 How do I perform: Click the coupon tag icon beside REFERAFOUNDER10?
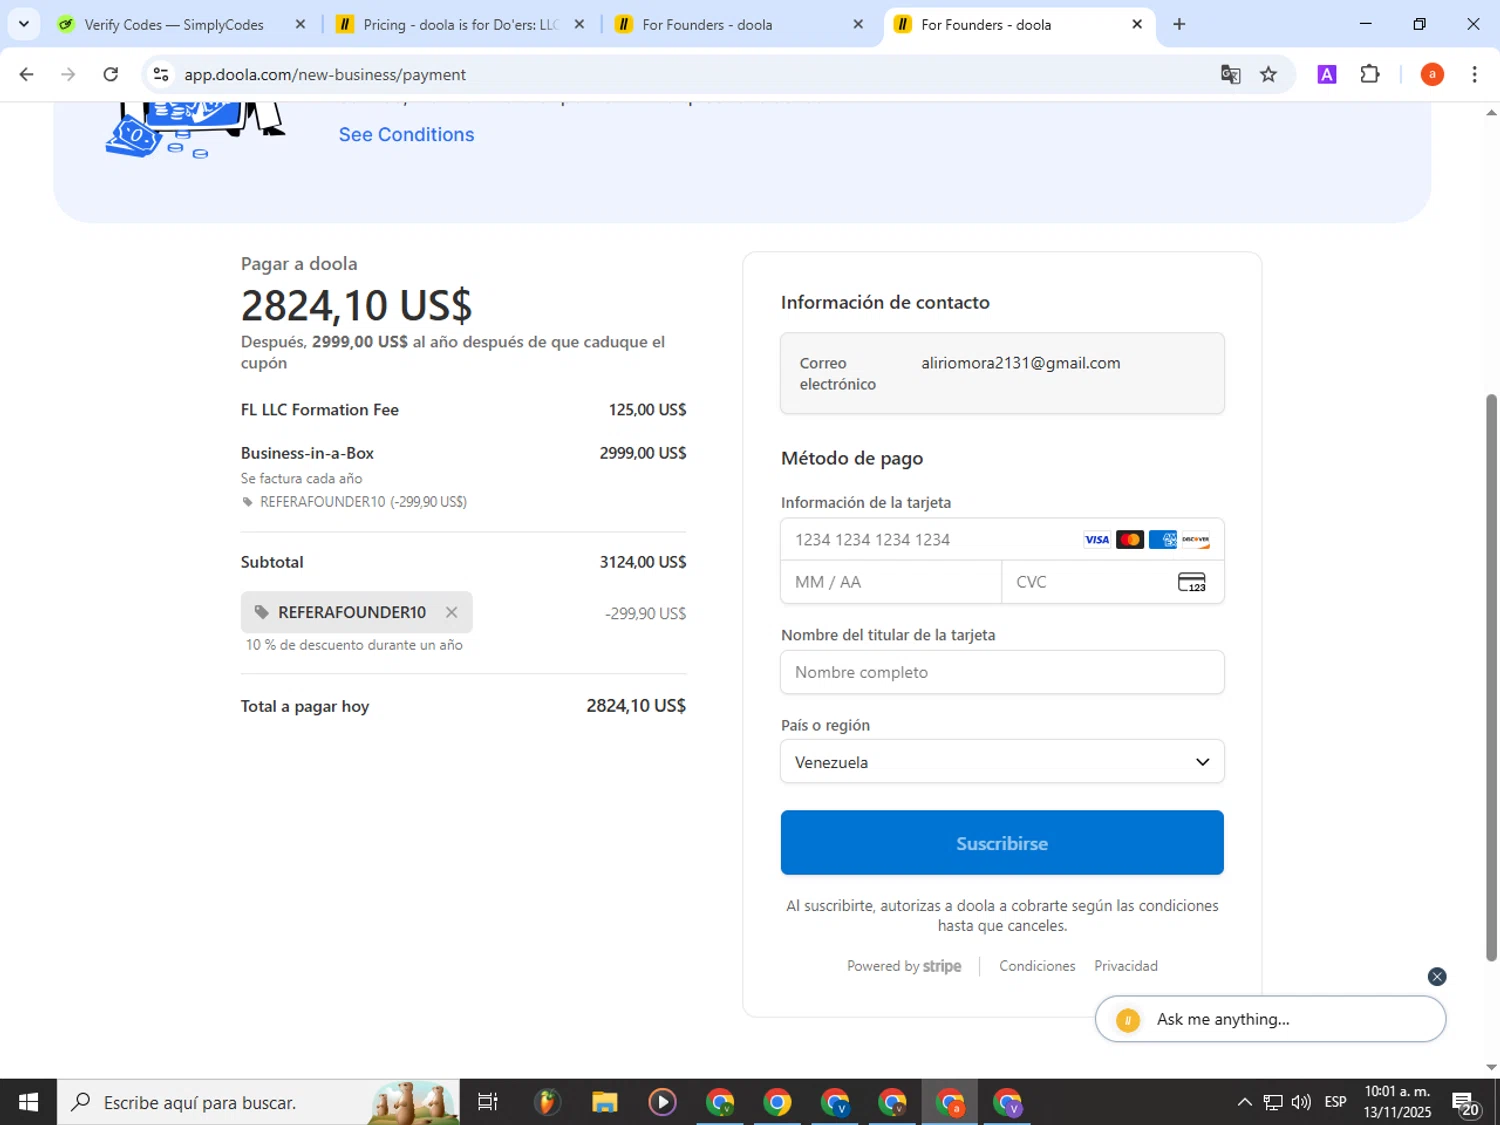coord(262,612)
